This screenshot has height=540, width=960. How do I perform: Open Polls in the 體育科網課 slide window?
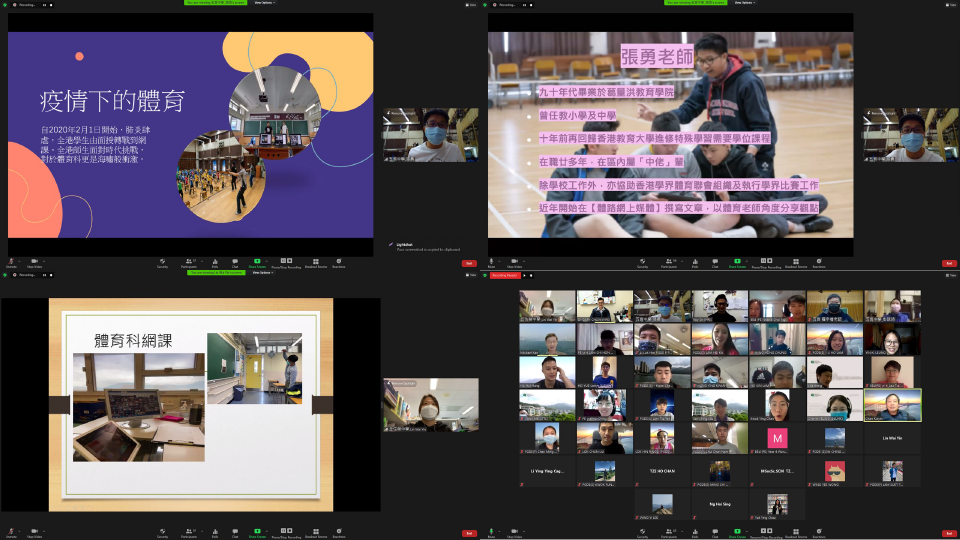(215, 533)
